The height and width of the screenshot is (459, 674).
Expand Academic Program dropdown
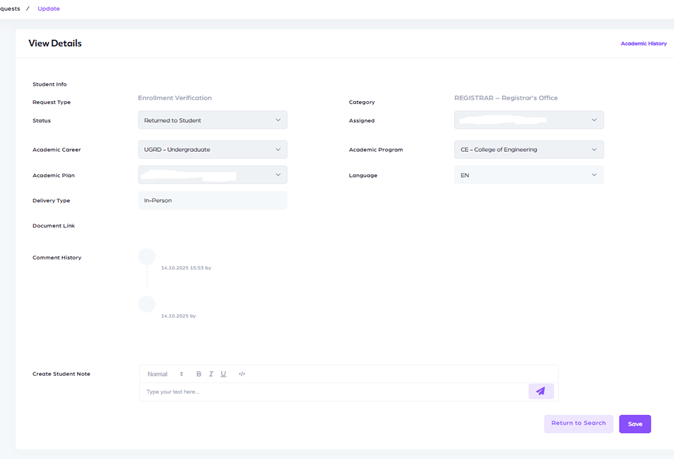click(x=528, y=149)
